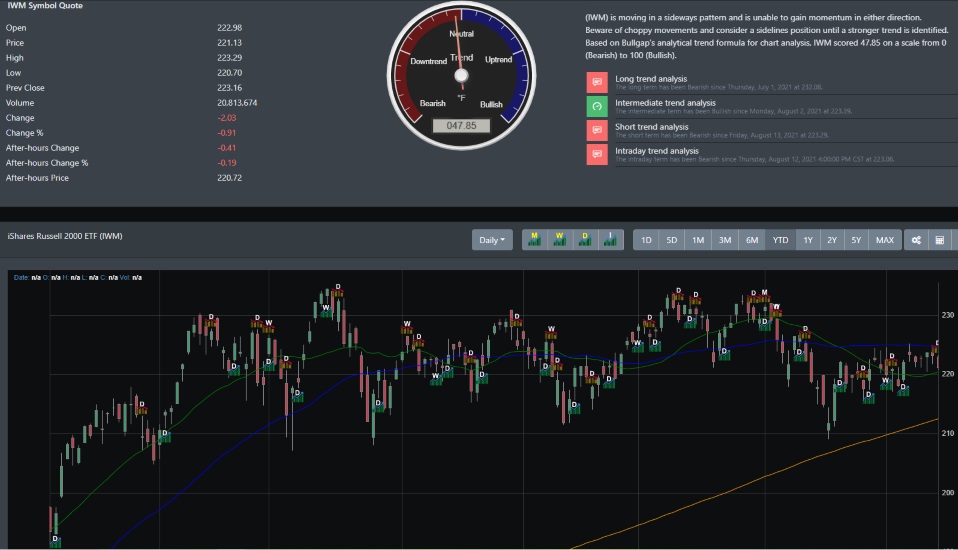
Task: Toggle the monthly (M) signal chart icon
Action: [535, 240]
